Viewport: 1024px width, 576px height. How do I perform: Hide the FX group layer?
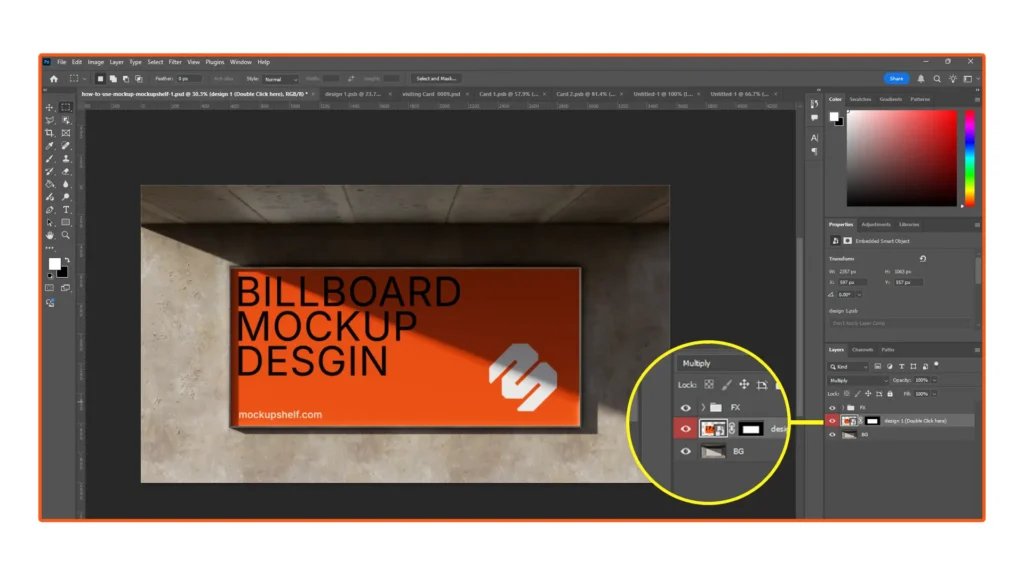[x=832, y=408]
